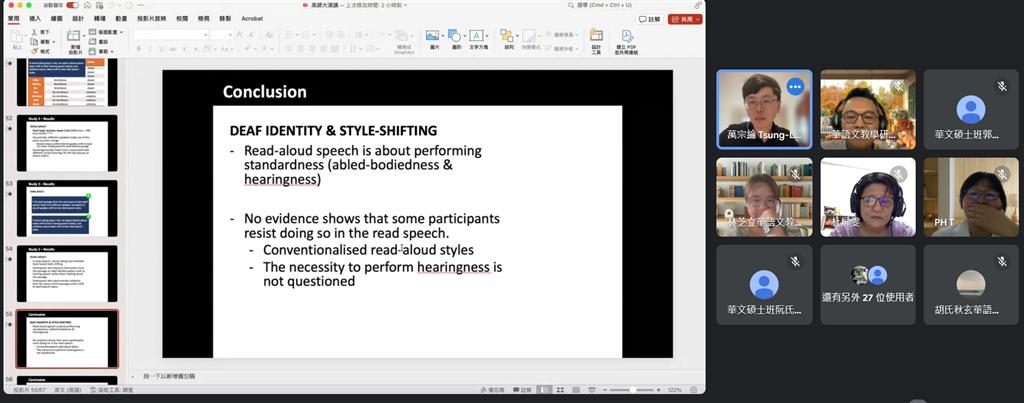Click the language indicator in status bar
This screenshot has height=403, width=1024.
tap(66, 389)
